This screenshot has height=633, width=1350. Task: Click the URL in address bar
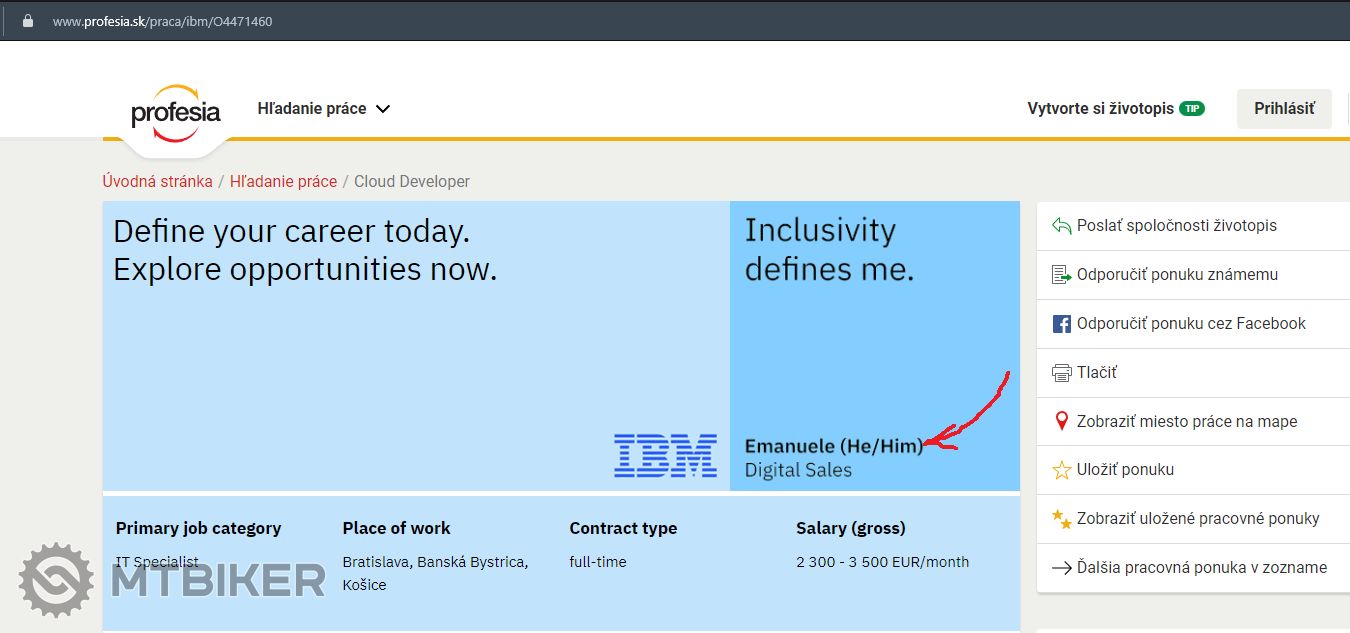tap(162, 21)
